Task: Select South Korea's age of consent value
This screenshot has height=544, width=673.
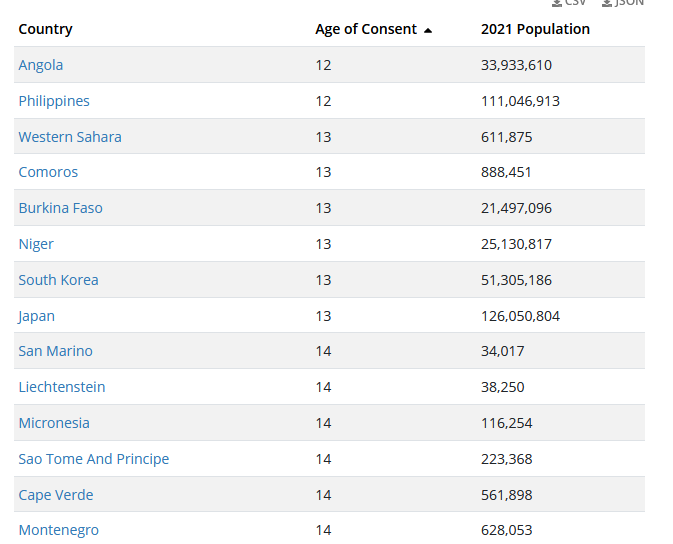Action: click(x=323, y=280)
